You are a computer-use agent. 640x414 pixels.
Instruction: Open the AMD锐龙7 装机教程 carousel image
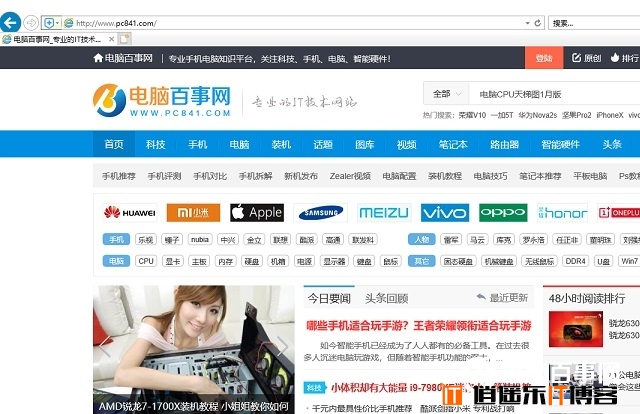pos(193,349)
